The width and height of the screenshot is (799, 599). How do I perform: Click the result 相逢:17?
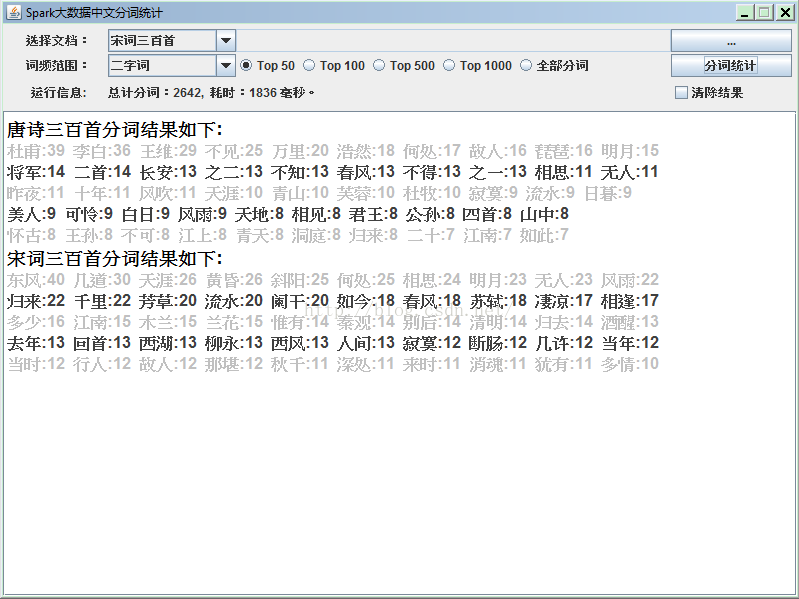tap(630, 301)
